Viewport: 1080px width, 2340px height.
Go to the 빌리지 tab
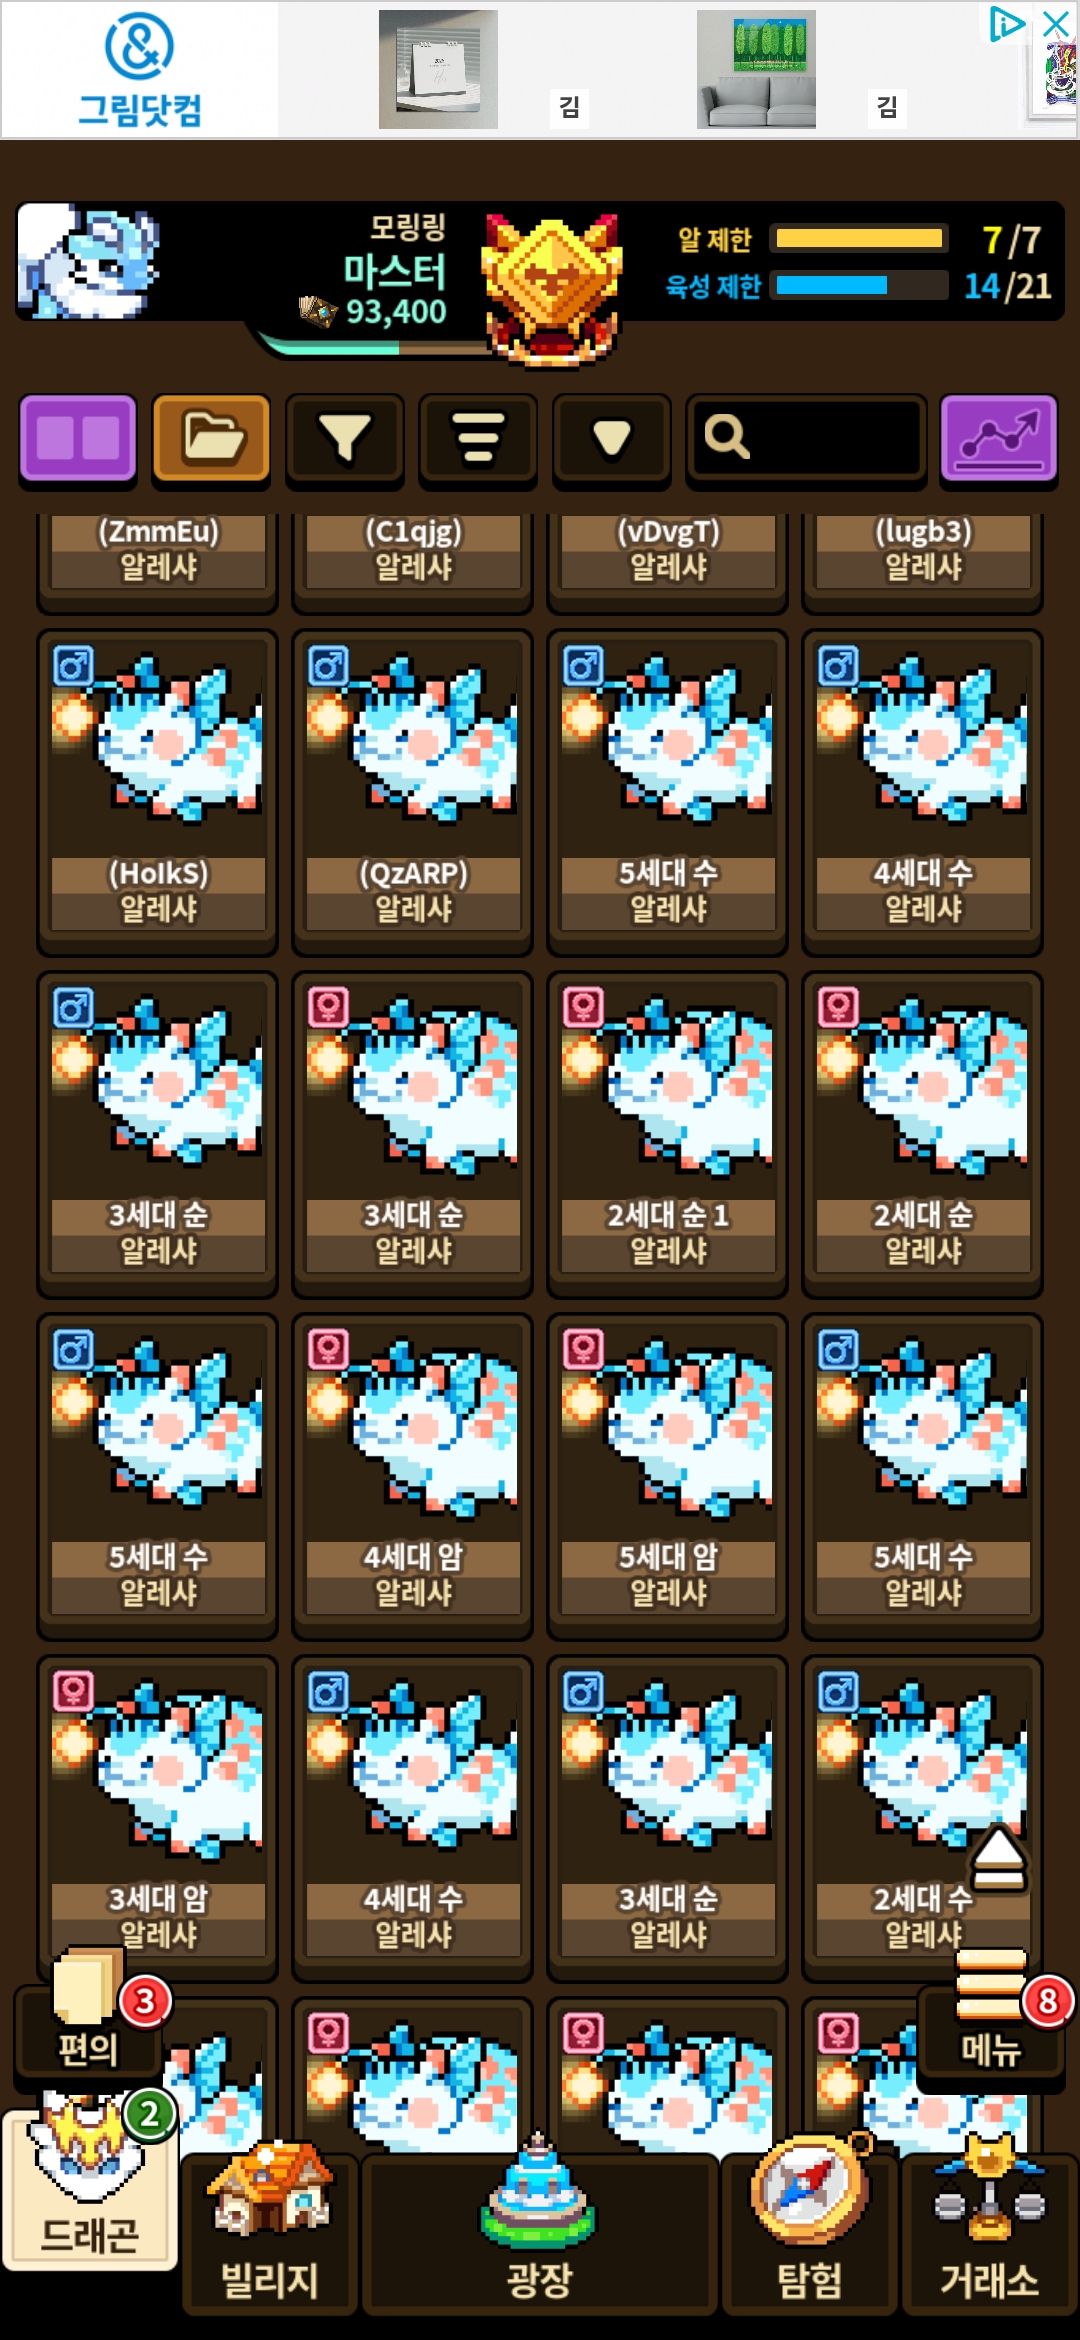pyautogui.click(x=270, y=2232)
